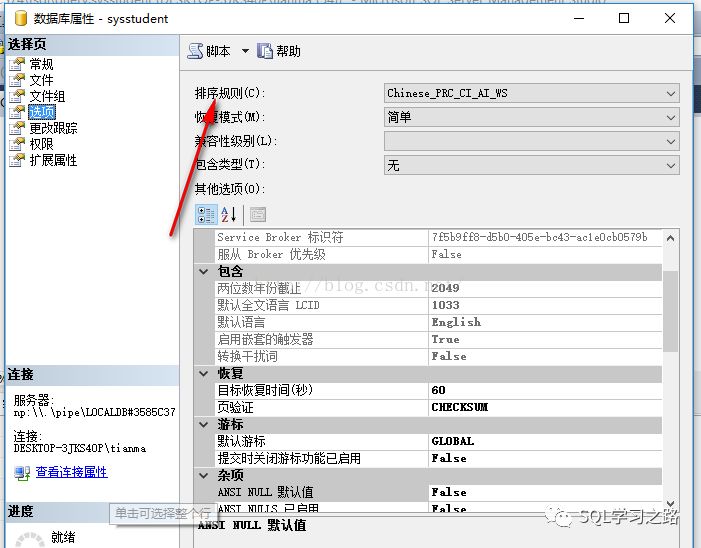Collapse the 游标 category in the grid
This screenshot has height=548, width=701.
pyautogui.click(x=204, y=425)
